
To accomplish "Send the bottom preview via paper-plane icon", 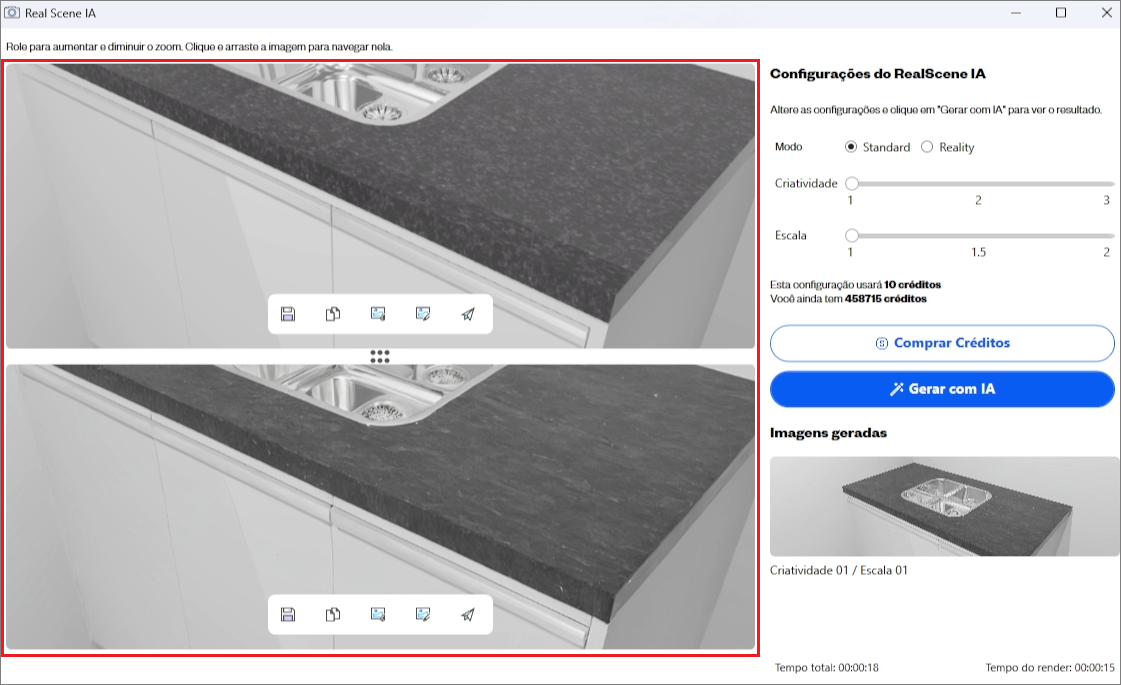I will (468, 614).
